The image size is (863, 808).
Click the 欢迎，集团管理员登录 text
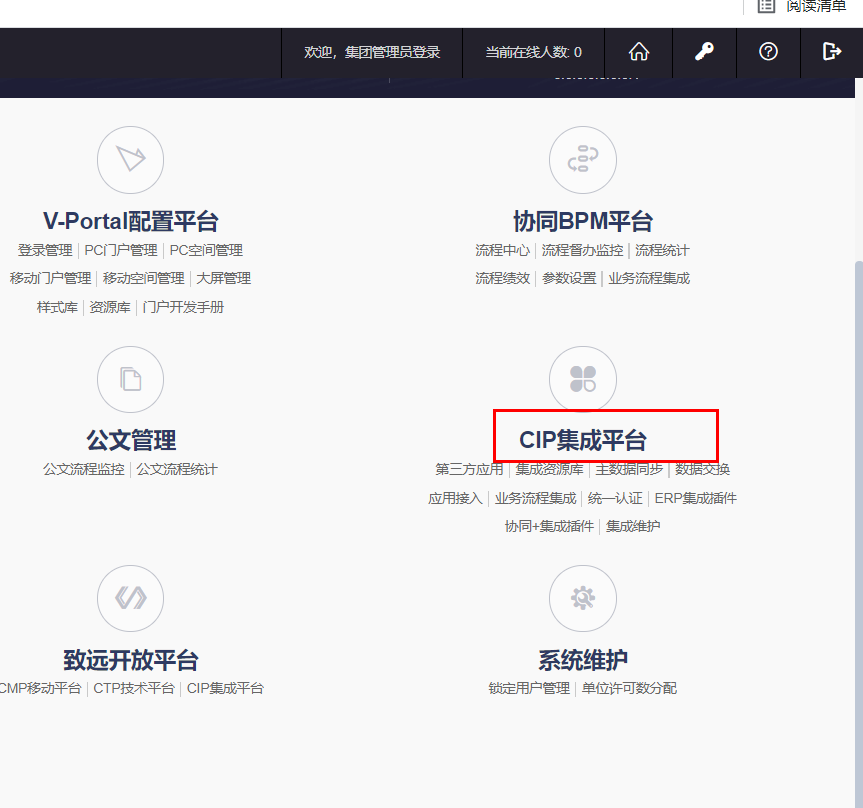[372, 52]
